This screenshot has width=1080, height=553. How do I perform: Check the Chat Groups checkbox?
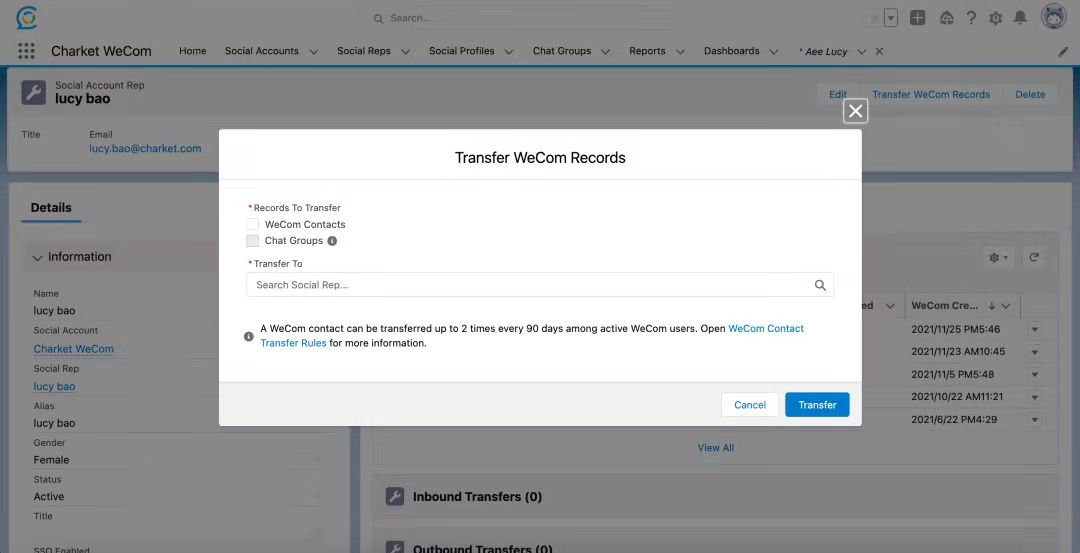(253, 241)
